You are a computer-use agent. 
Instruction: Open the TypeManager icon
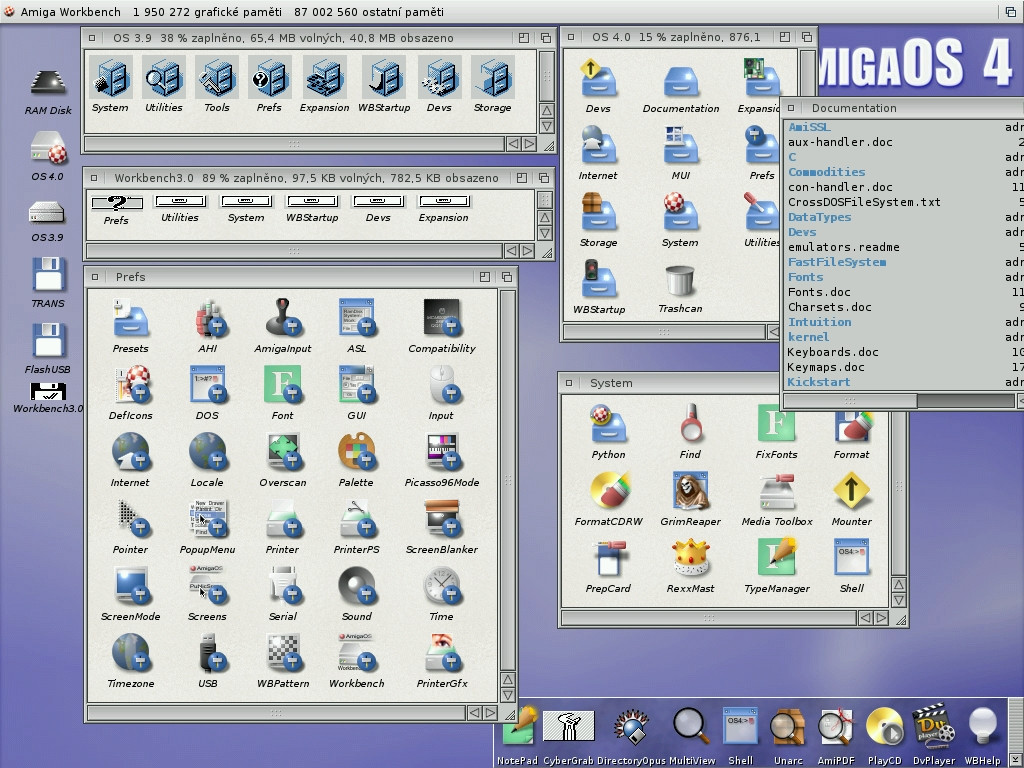pyautogui.click(x=777, y=560)
